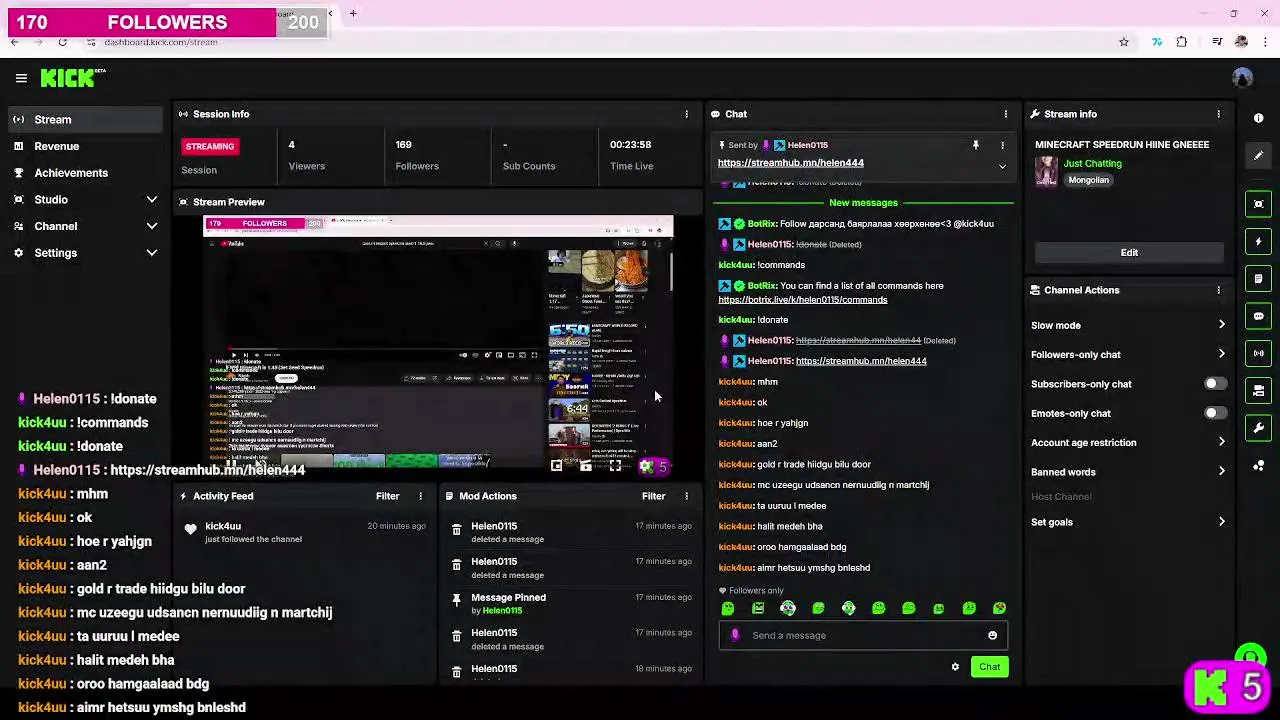Open the Channel Actions options menu
The width and height of the screenshot is (1280, 720).
[1218, 290]
